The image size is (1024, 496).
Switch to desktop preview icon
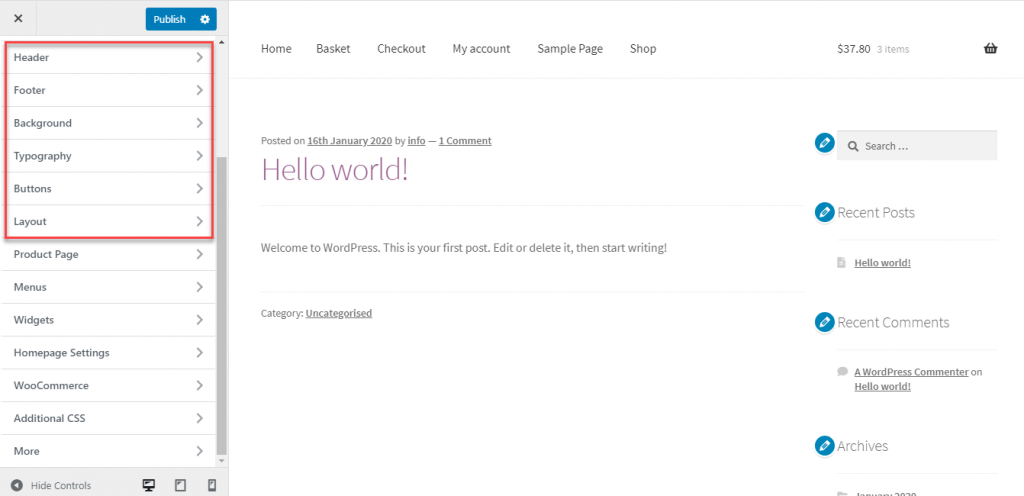click(x=149, y=486)
